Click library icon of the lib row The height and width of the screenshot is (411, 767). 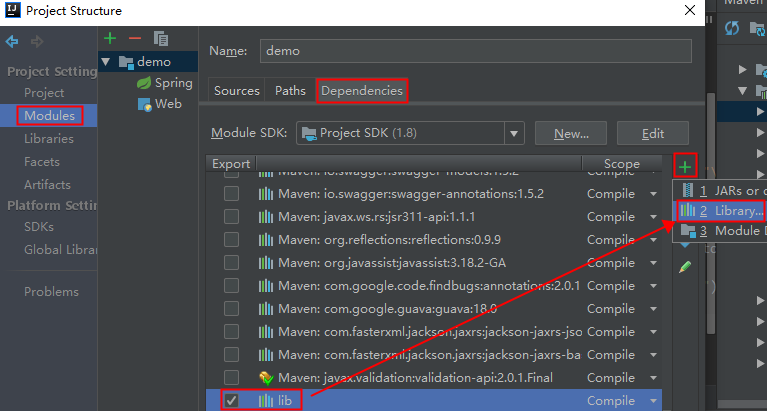pos(266,401)
